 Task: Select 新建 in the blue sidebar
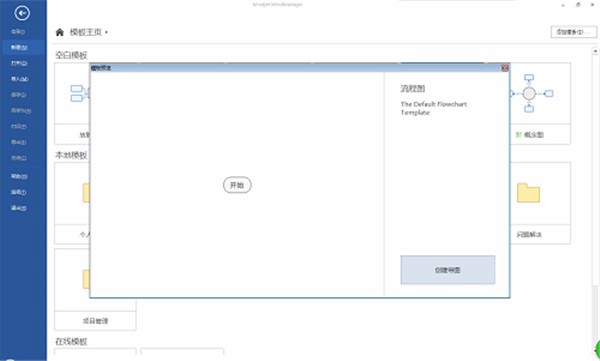click(19, 47)
